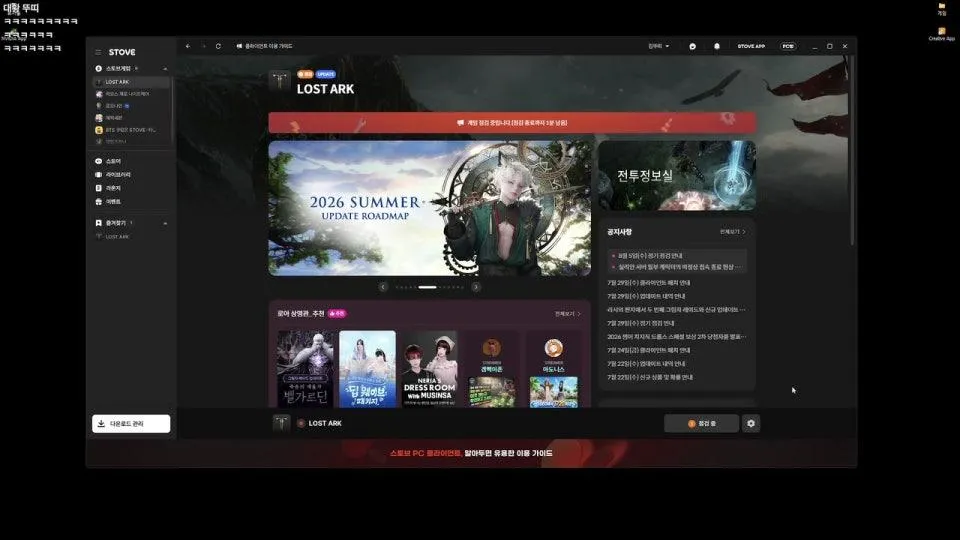Click the red maintenance notice banner
Image resolution: width=960 pixels, height=540 pixels.
click(512, 123)
